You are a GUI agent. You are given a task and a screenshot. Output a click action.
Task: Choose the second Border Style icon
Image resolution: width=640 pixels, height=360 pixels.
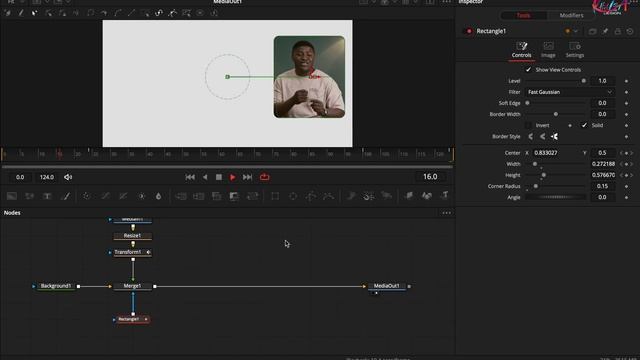click(542, 136)
